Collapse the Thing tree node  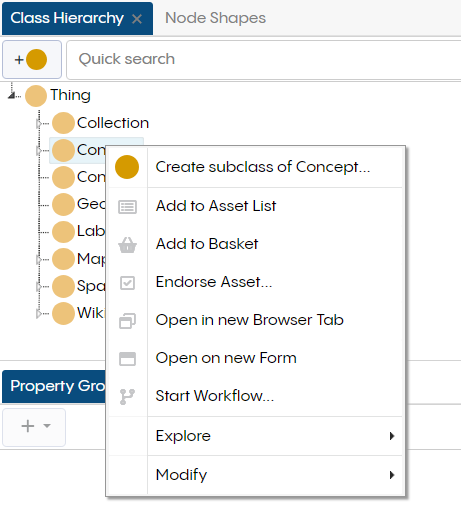12,95
